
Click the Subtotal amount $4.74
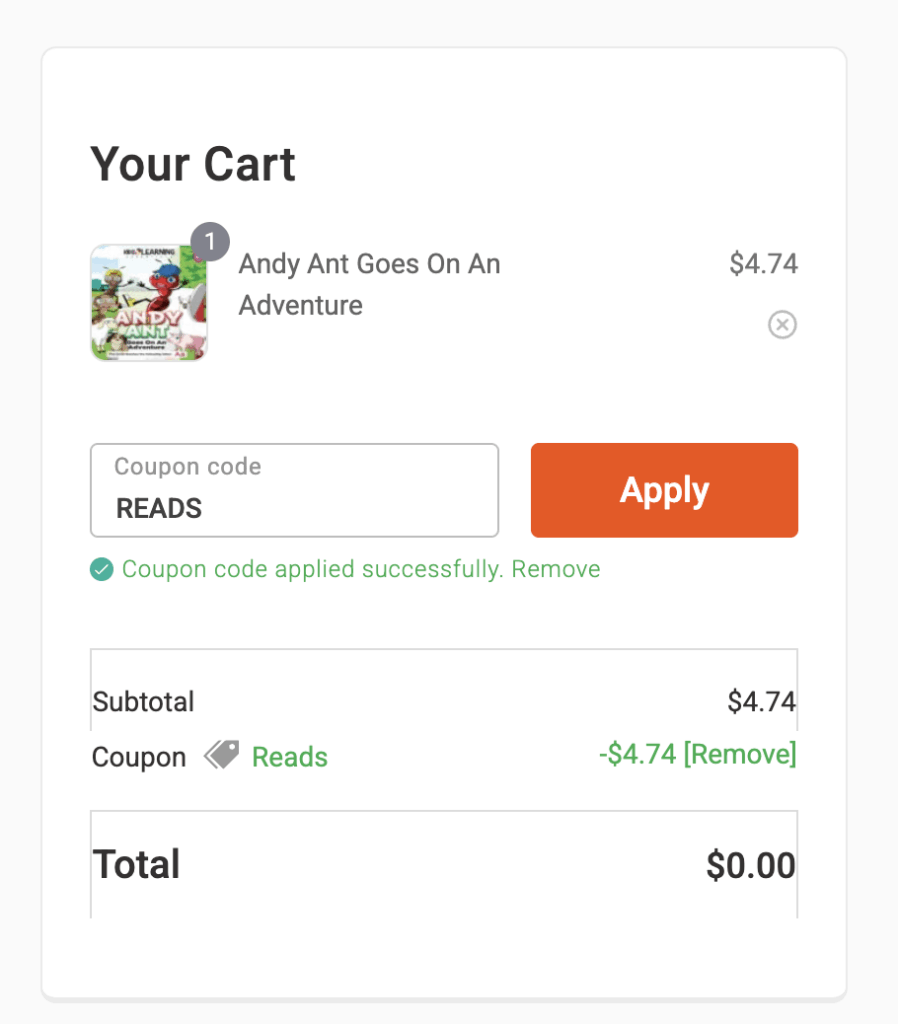761,701
